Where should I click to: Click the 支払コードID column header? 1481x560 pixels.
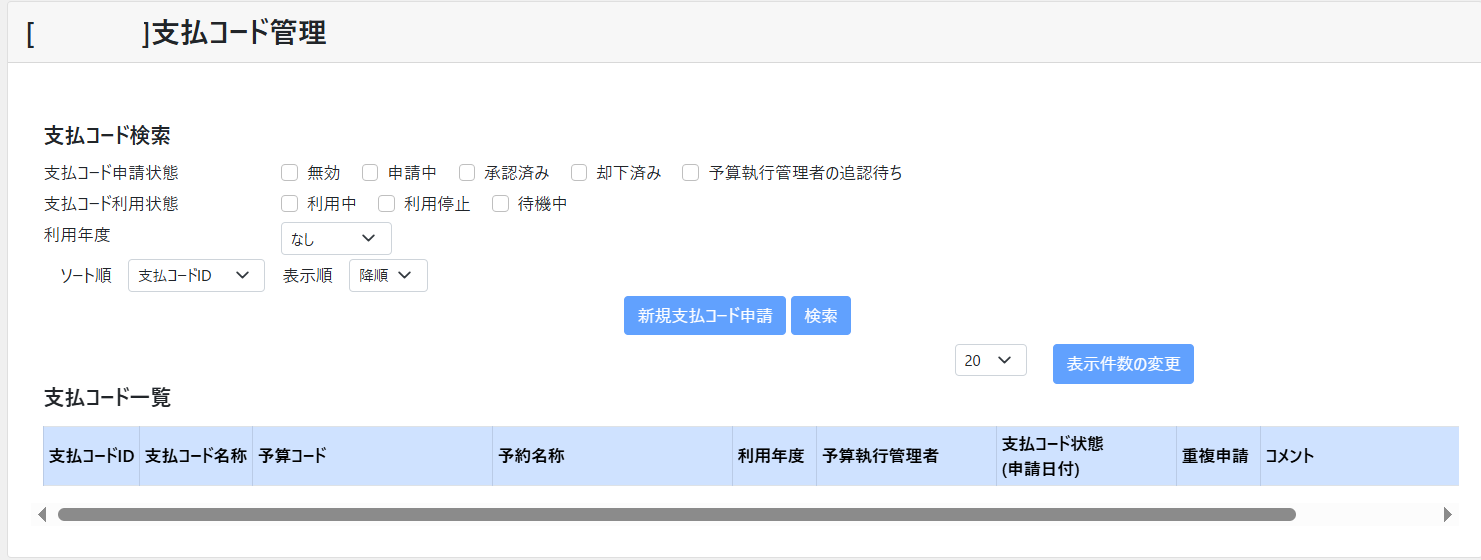click(x=92, y=456)
